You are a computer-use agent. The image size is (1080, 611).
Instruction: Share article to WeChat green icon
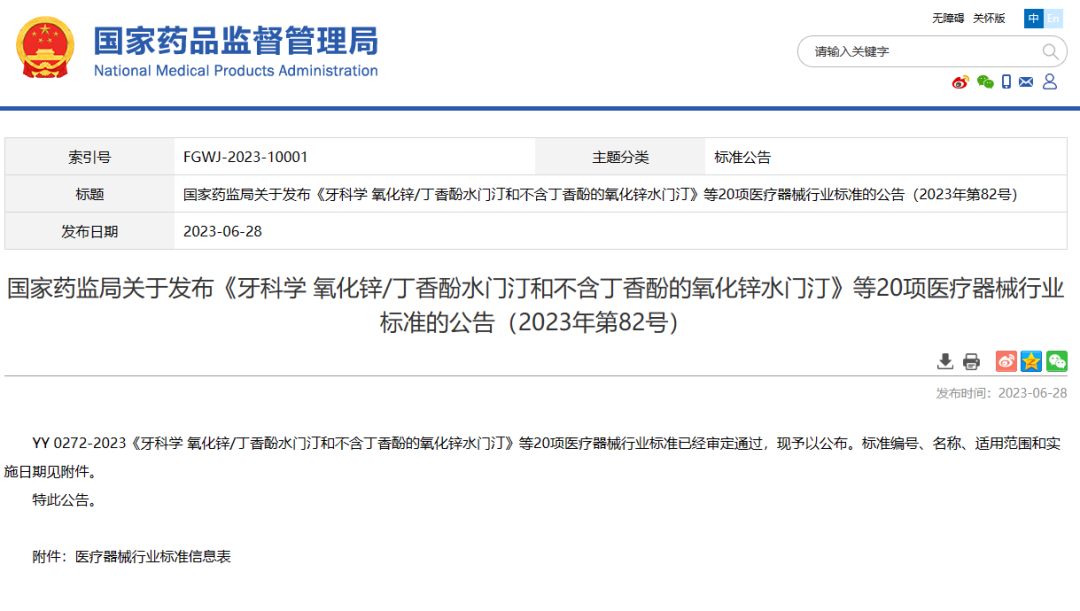point(1057,362)
